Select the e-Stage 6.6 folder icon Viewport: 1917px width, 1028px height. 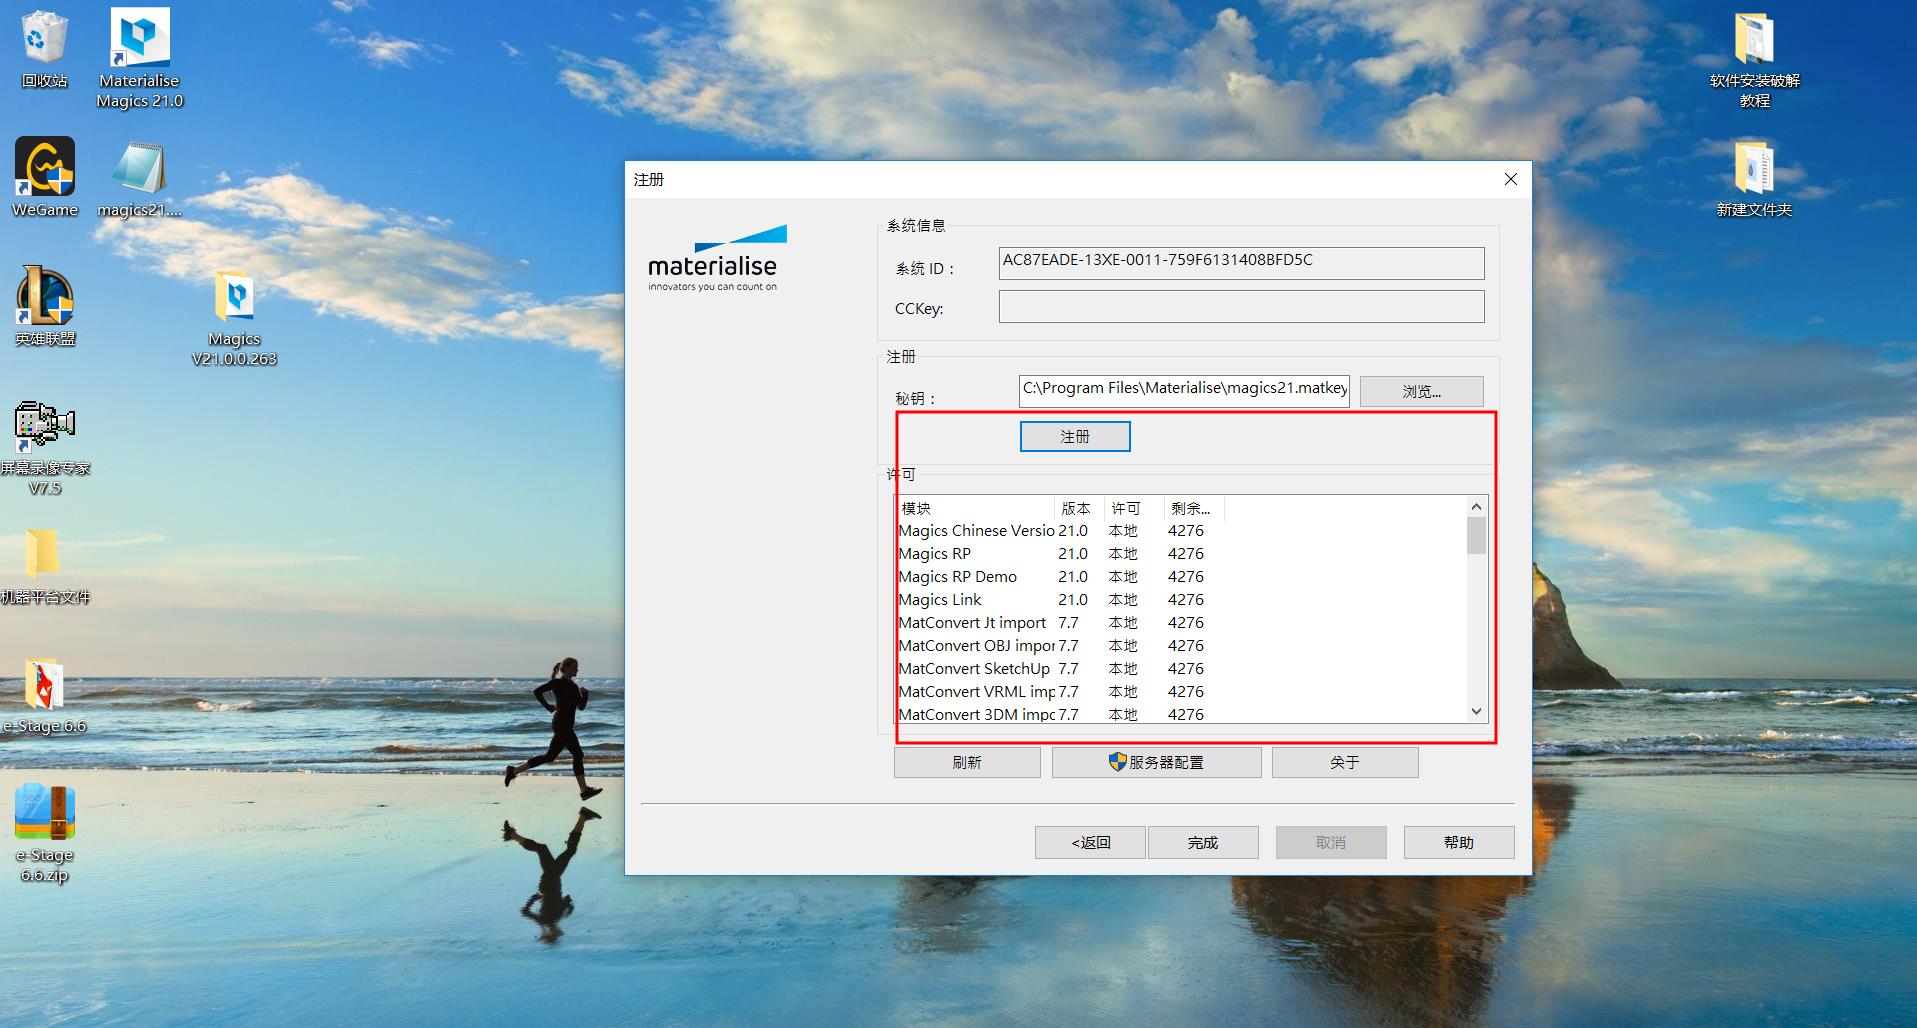(45, 695)
